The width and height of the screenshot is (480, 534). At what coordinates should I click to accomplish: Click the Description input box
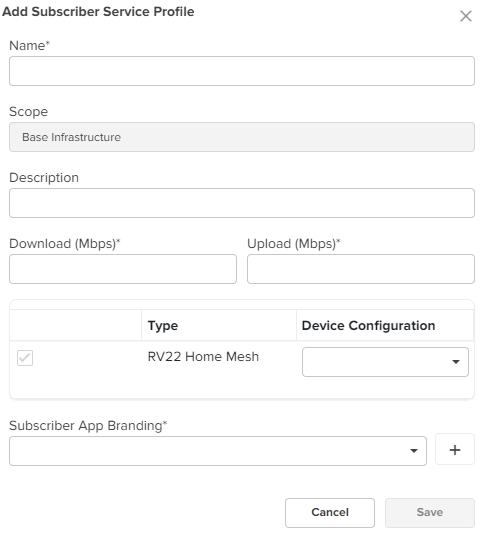(x=242, y=203)
